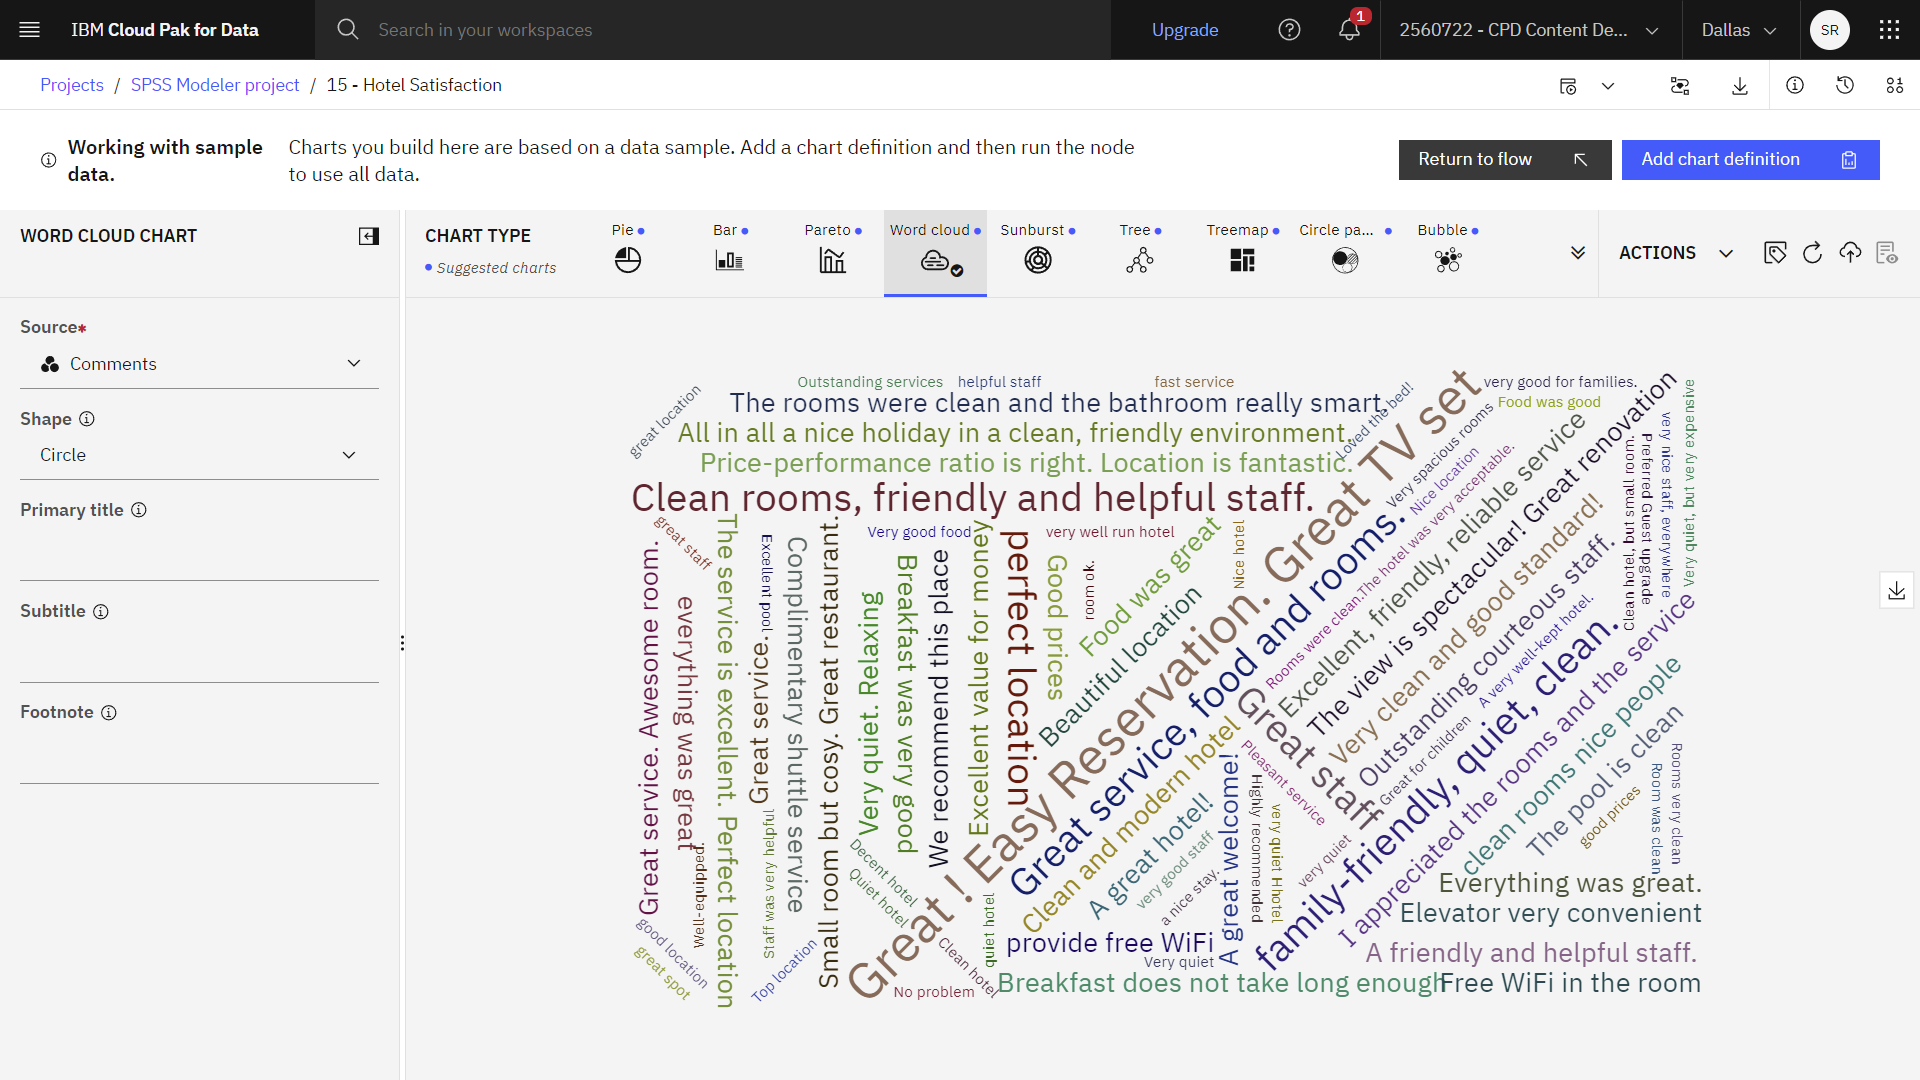Select the Word cloud chart type
The width and height of the screenshot is (1920, 1080).
coord(935,252)
